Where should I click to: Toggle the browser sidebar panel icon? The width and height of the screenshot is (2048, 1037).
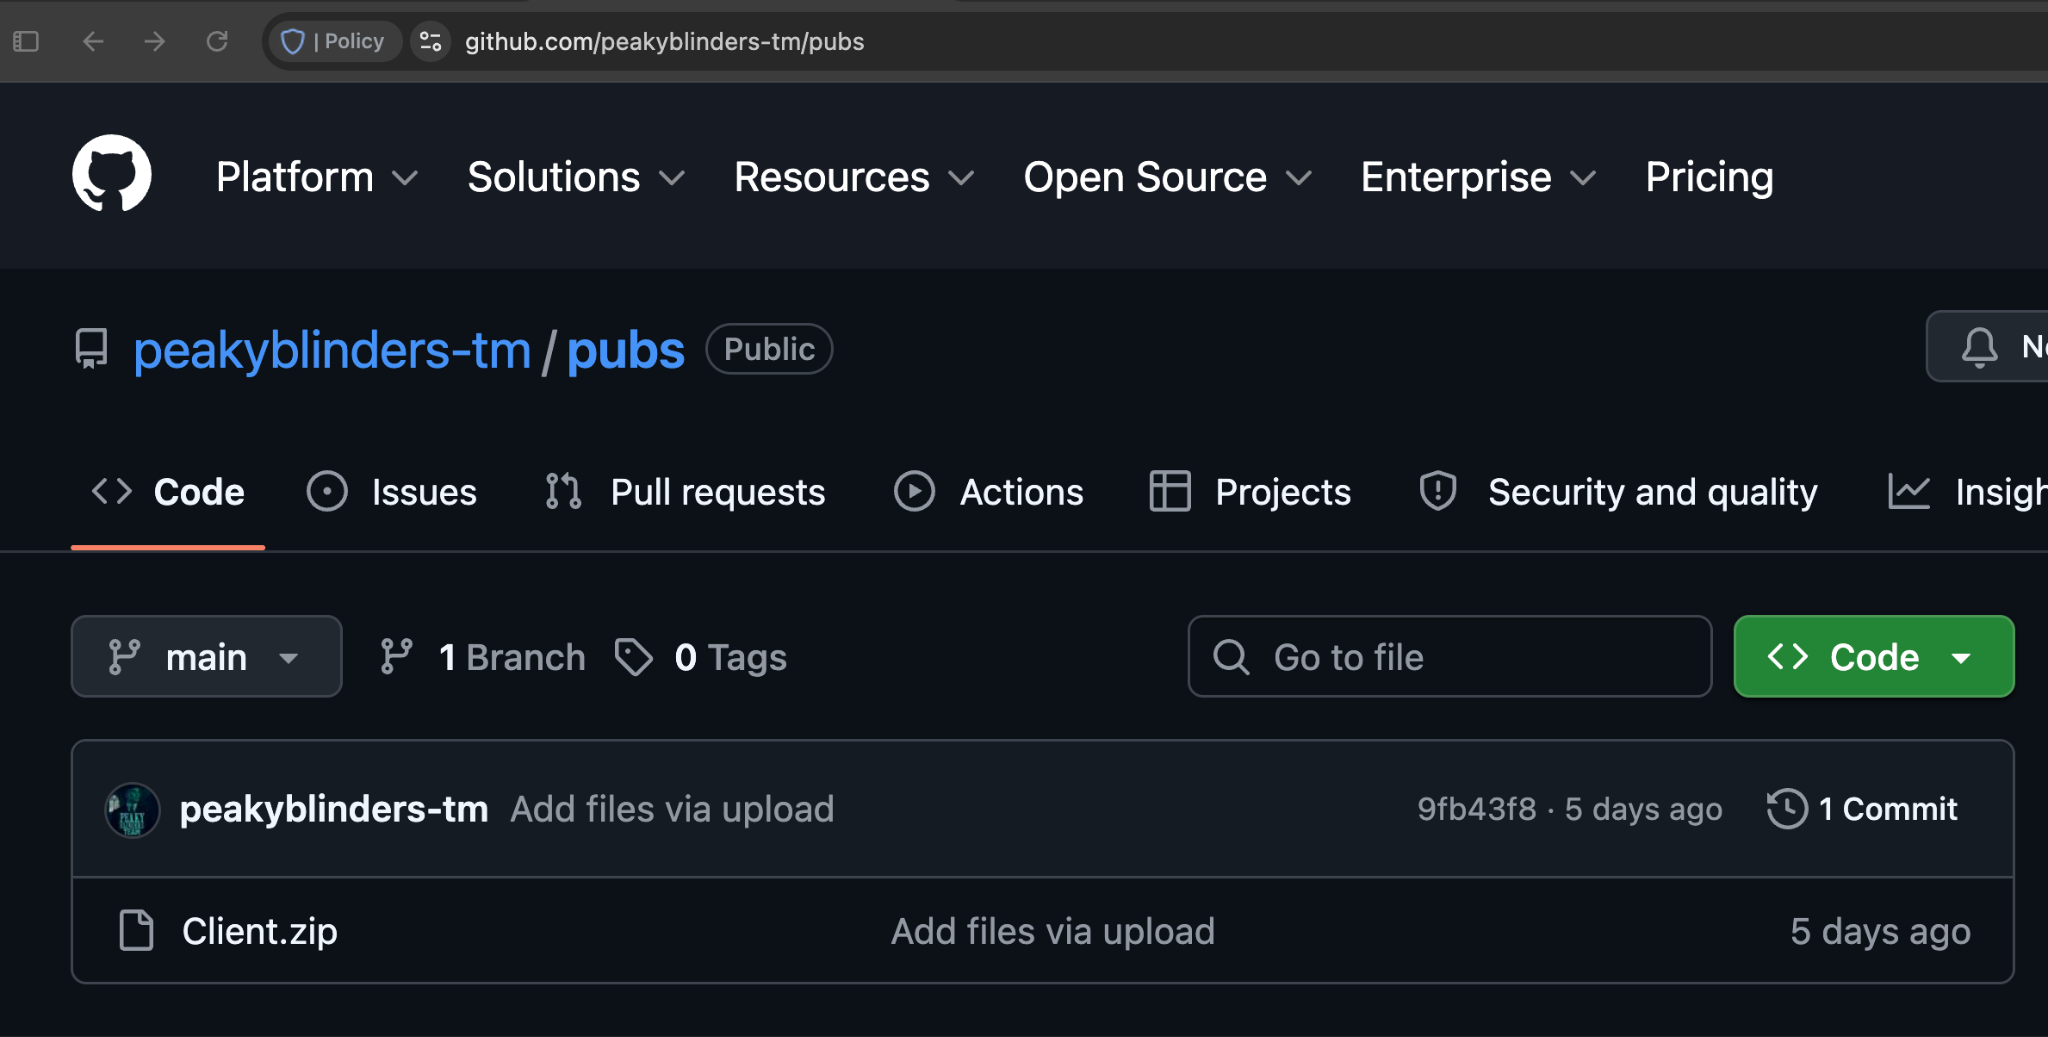(x=26, y=41)
